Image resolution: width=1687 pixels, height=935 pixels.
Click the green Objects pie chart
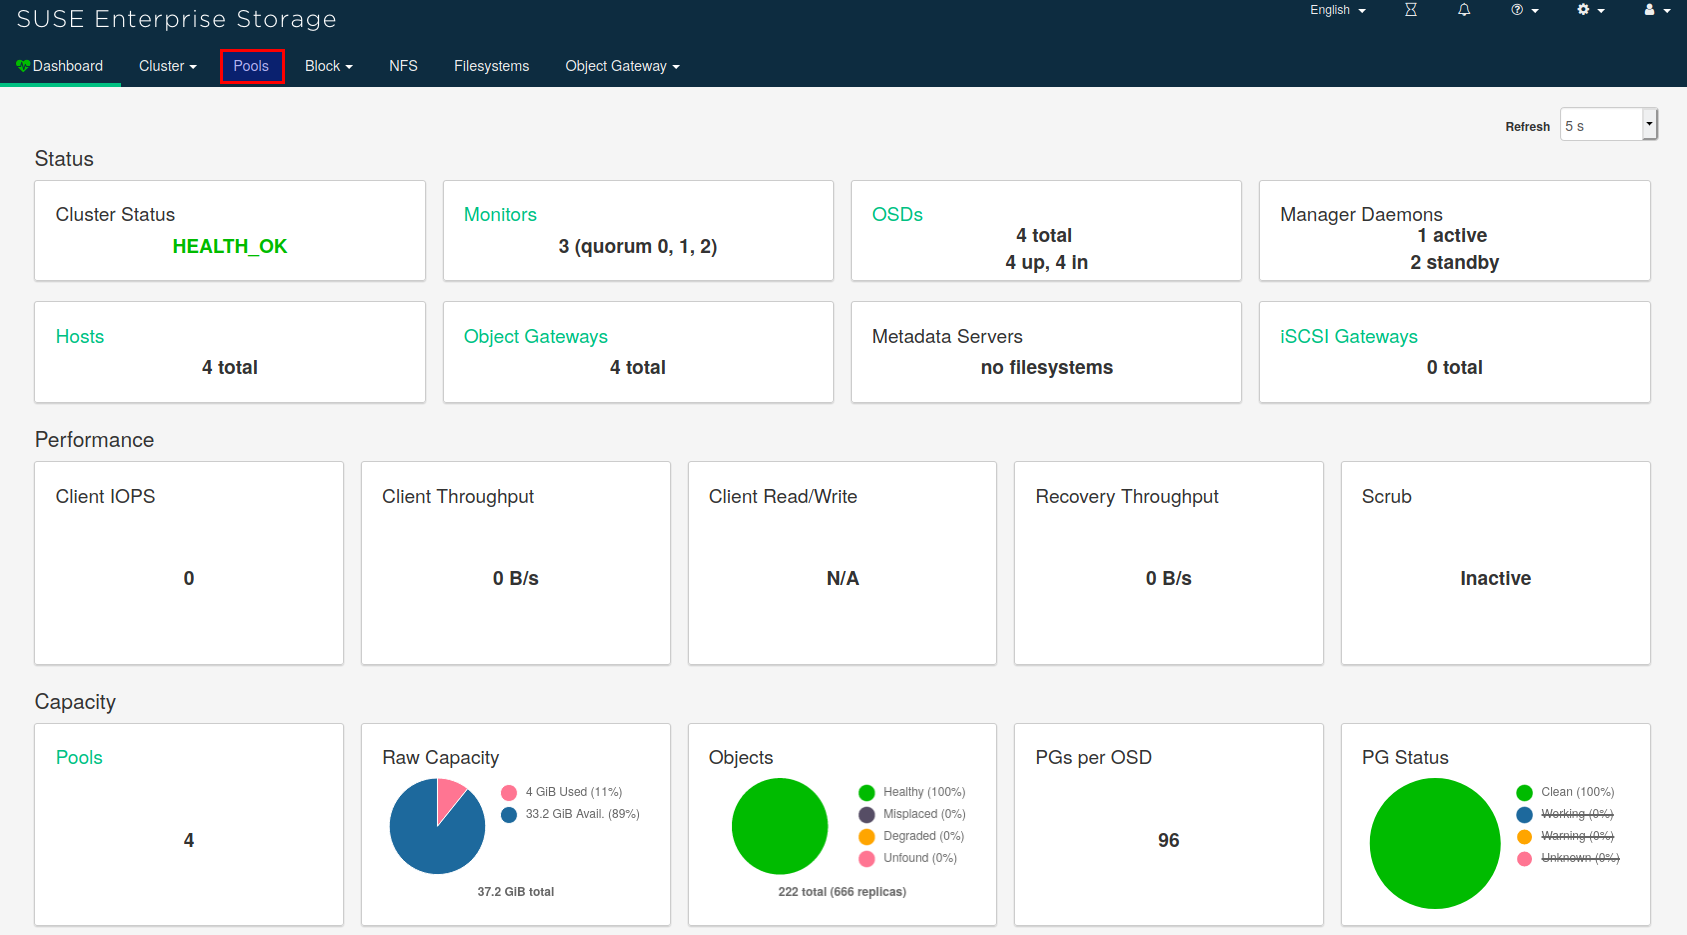tap(780, 826)
